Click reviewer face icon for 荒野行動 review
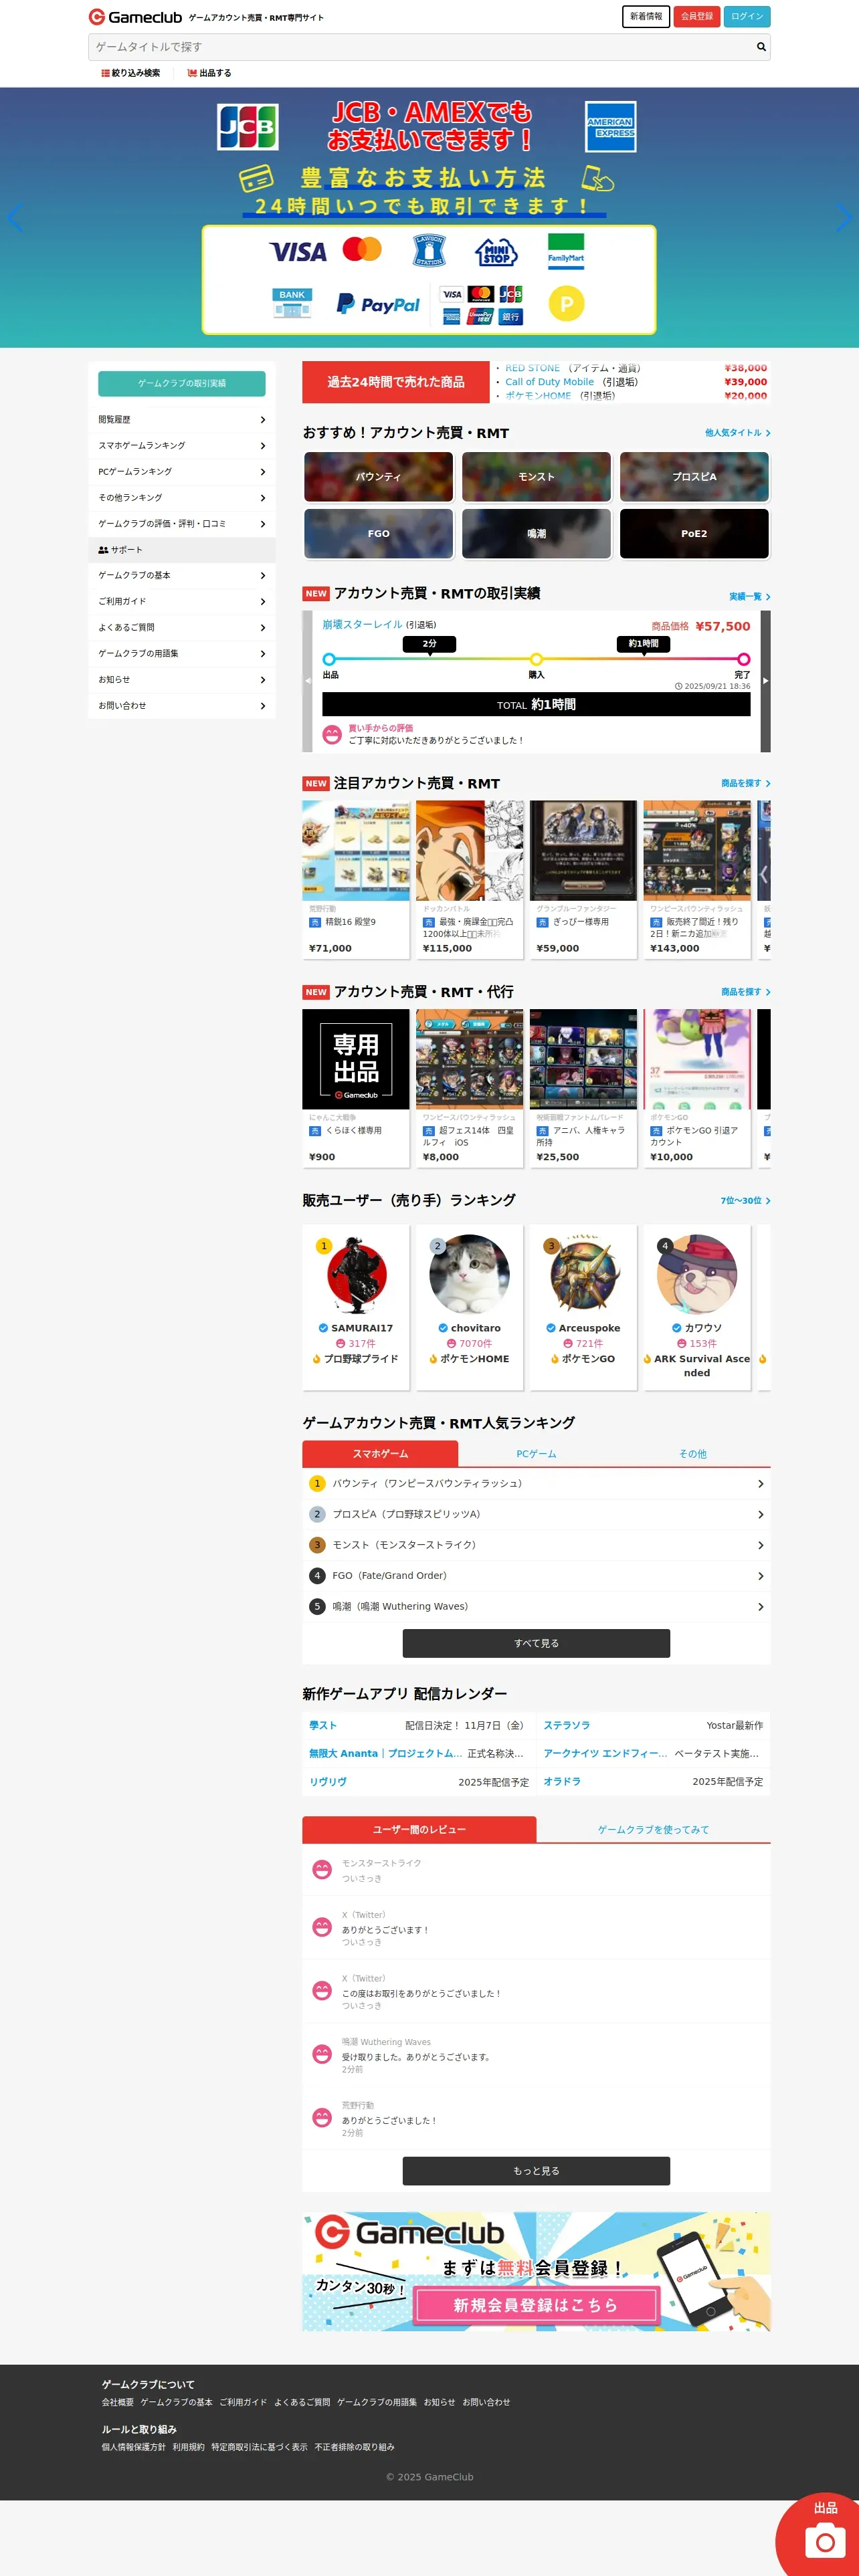The height and width of the screenshot is (2576, 859). [322, 2117]
